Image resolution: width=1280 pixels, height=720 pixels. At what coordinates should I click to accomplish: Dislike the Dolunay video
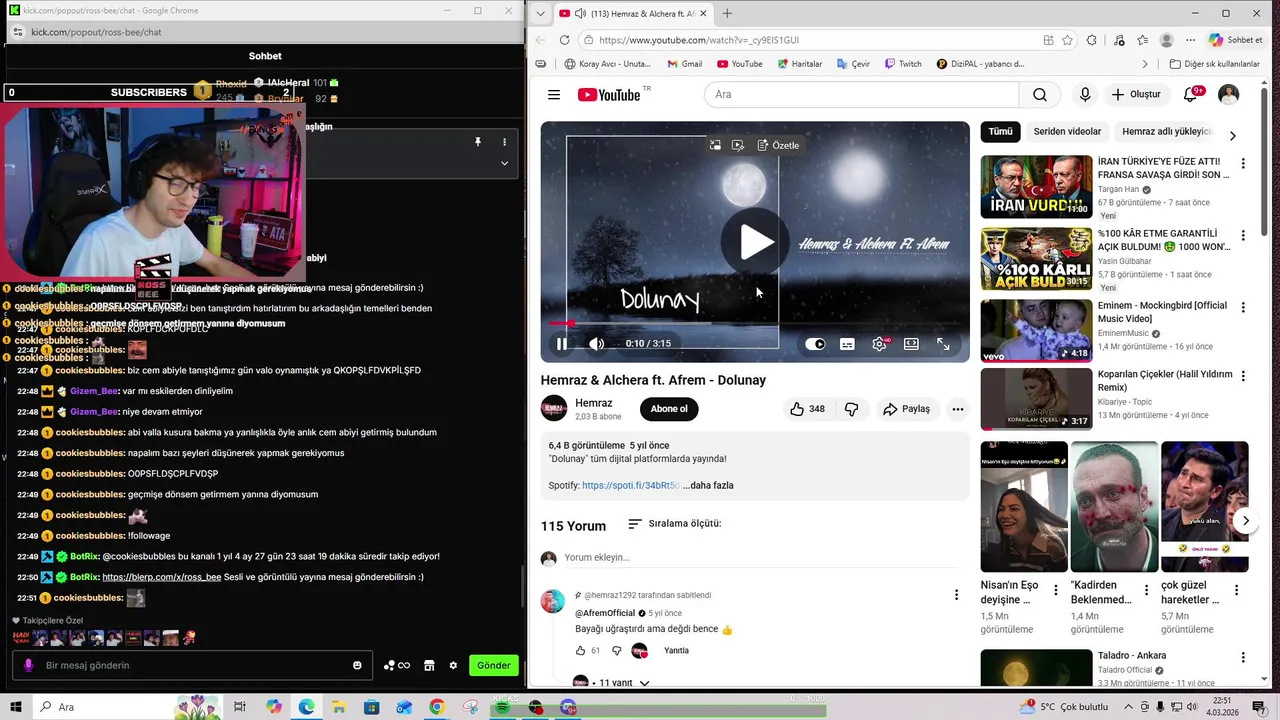click(x=852, y=409)
